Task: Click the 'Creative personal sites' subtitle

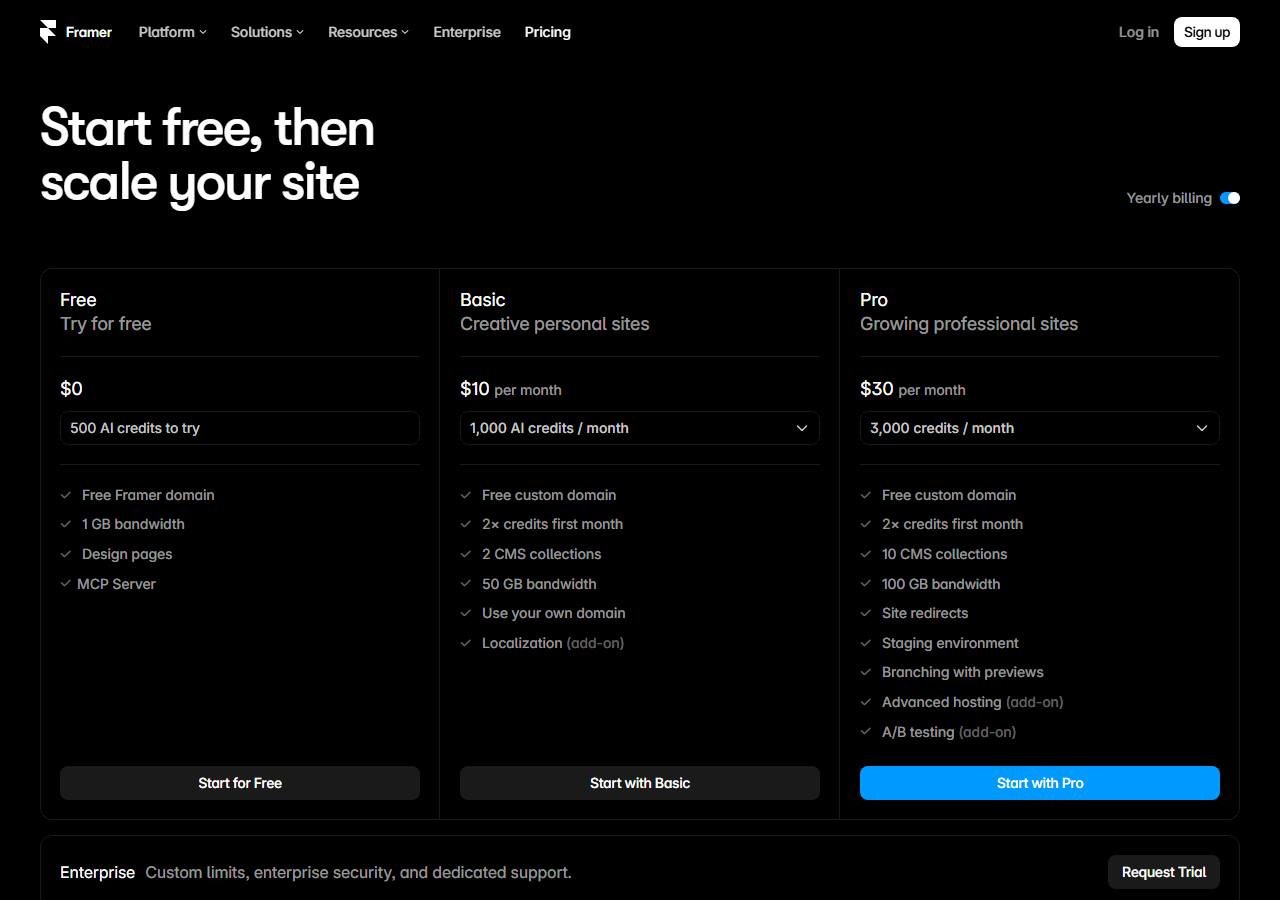Action: (555, 324)
